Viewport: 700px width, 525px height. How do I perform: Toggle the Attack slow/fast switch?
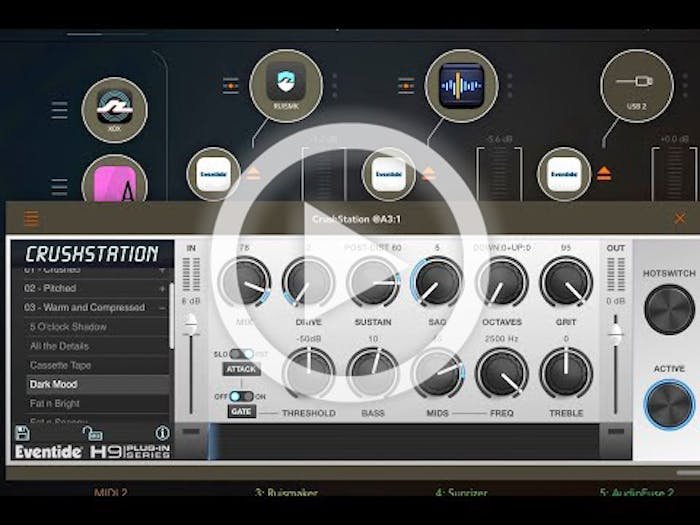point(242,354)
